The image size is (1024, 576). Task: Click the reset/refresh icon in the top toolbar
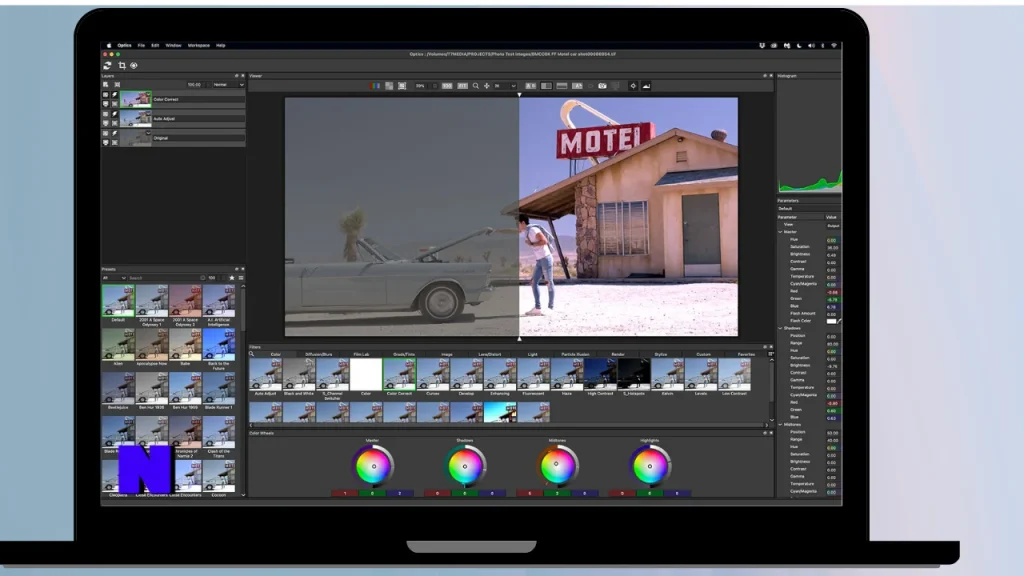coord(107,65)
